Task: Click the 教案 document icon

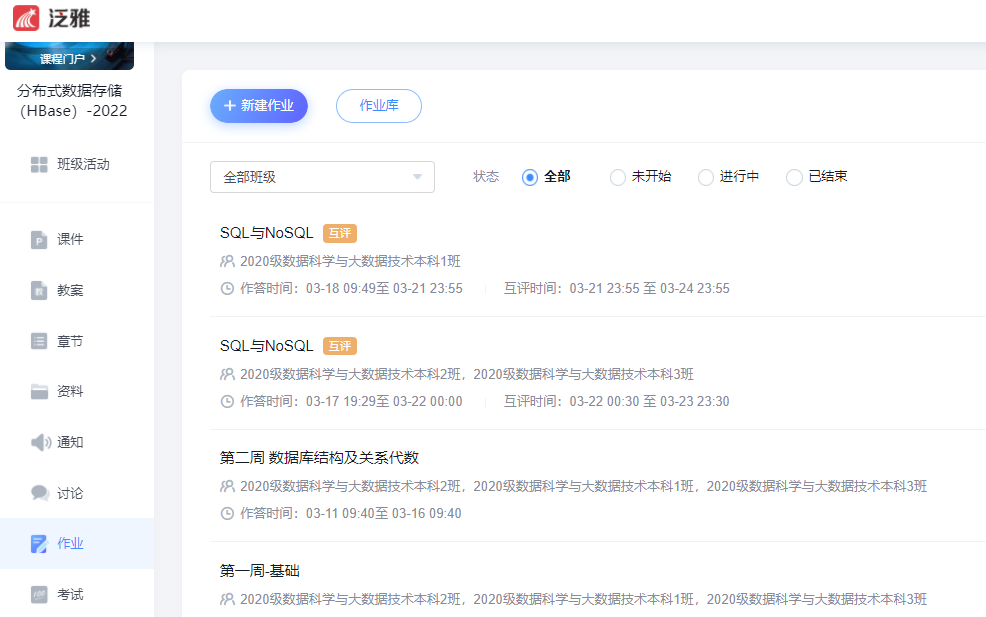Action: tap(39, 291)
